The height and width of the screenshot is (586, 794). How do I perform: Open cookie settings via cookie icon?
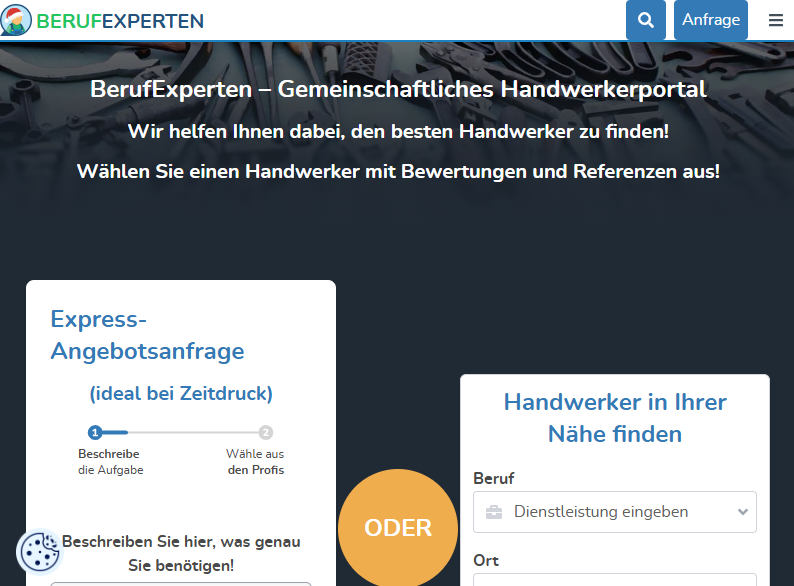click(x=39, y=552)
